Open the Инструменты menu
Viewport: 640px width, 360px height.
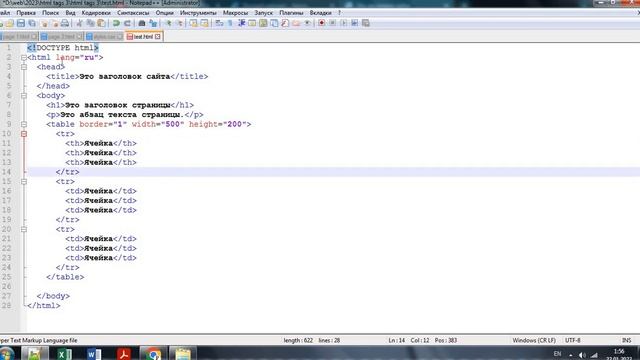point(198,13)
